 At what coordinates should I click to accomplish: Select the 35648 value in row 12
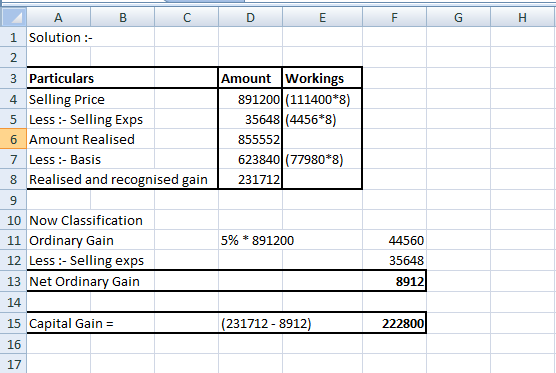click(395, 260)
